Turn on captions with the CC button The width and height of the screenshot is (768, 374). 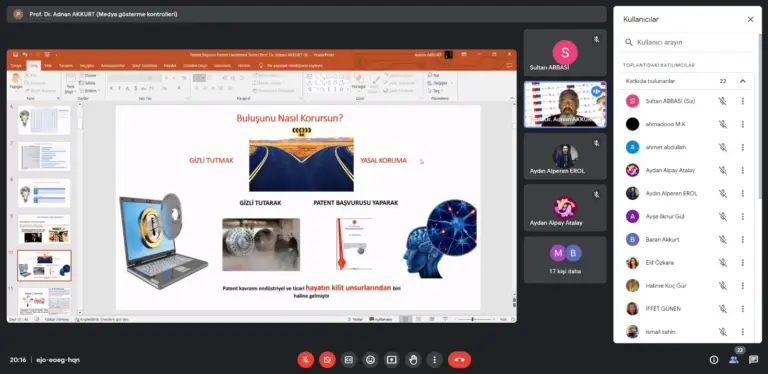click(349, 360)
